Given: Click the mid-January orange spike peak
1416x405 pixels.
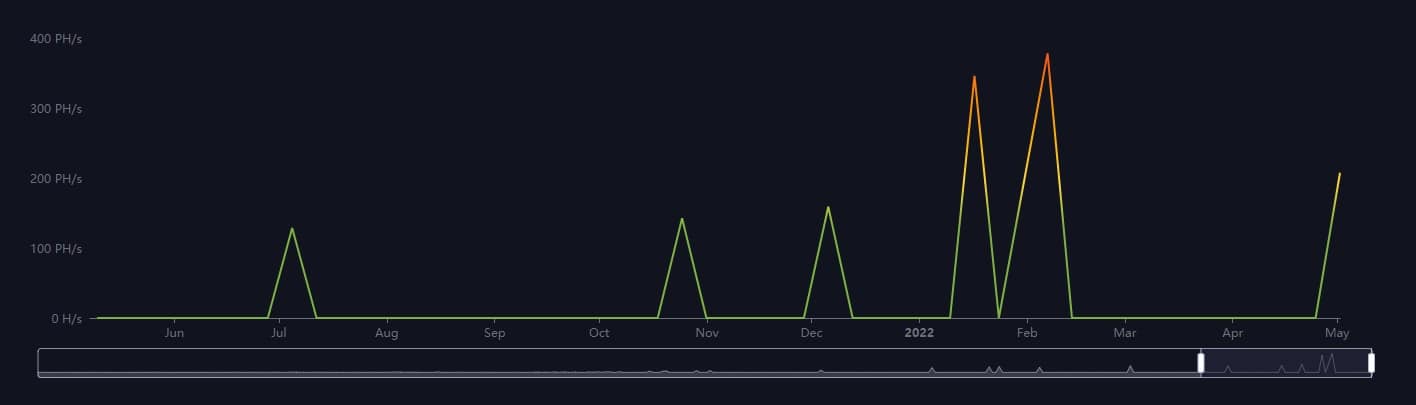Looking at the screenshot, I should point(974,77).
